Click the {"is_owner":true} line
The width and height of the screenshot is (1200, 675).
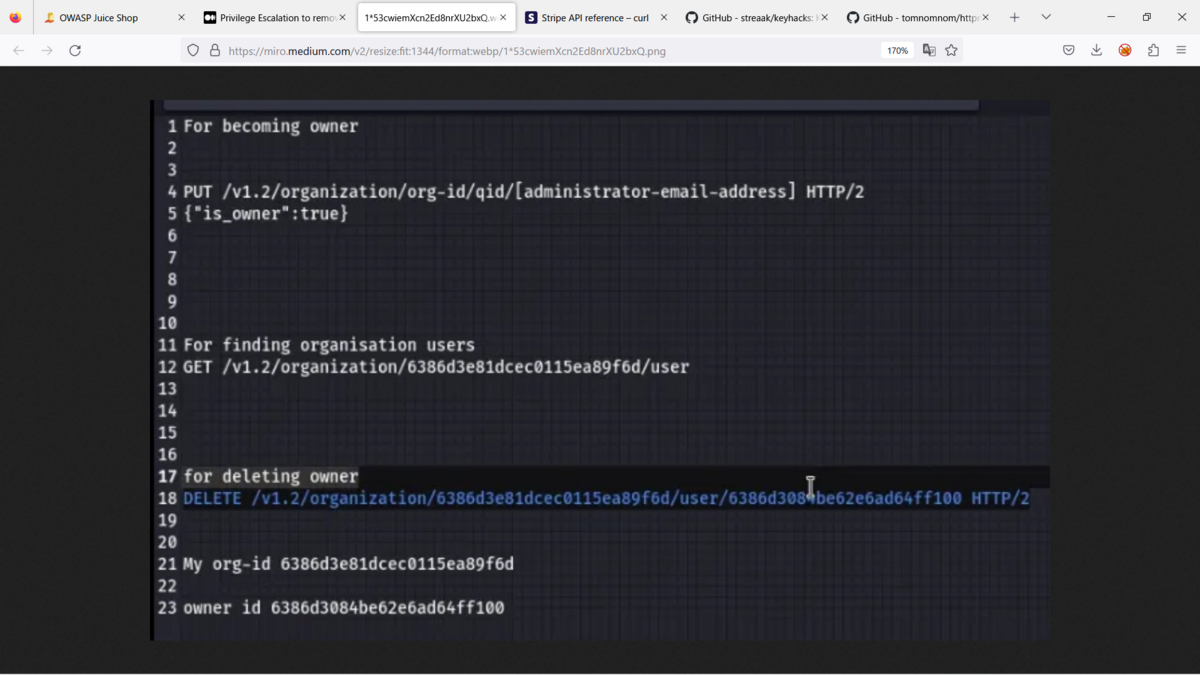[266, 213]
